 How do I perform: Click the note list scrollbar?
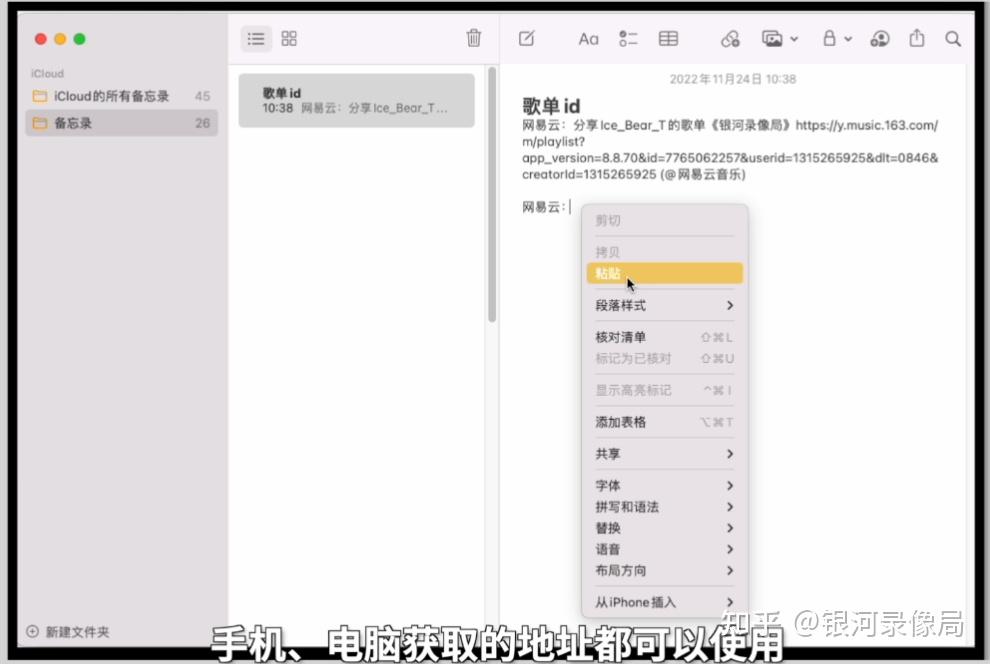(x=492, y=196)
